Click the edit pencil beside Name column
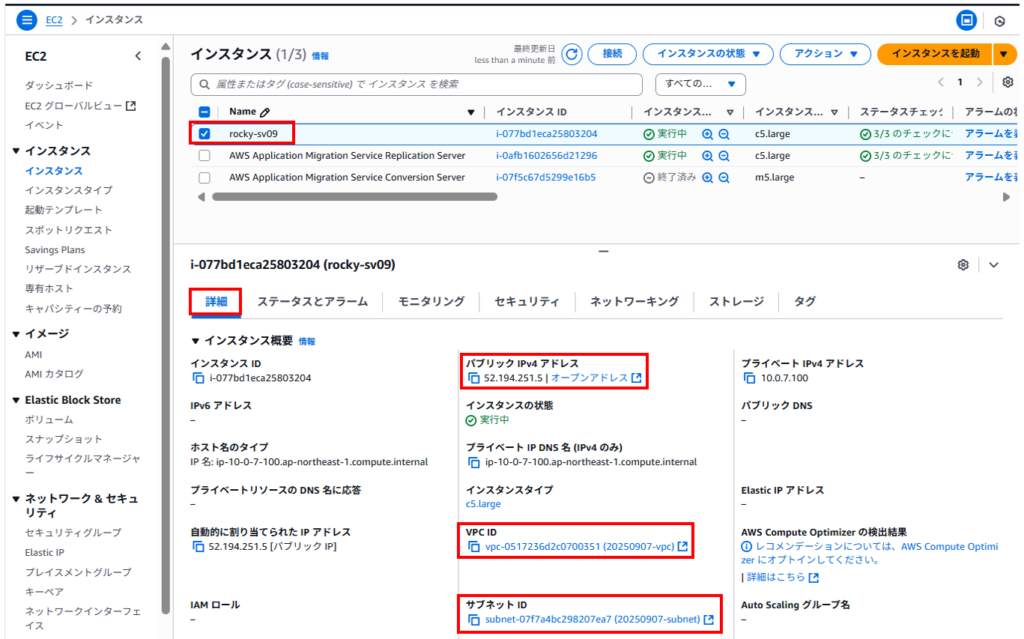 [264, 112]
